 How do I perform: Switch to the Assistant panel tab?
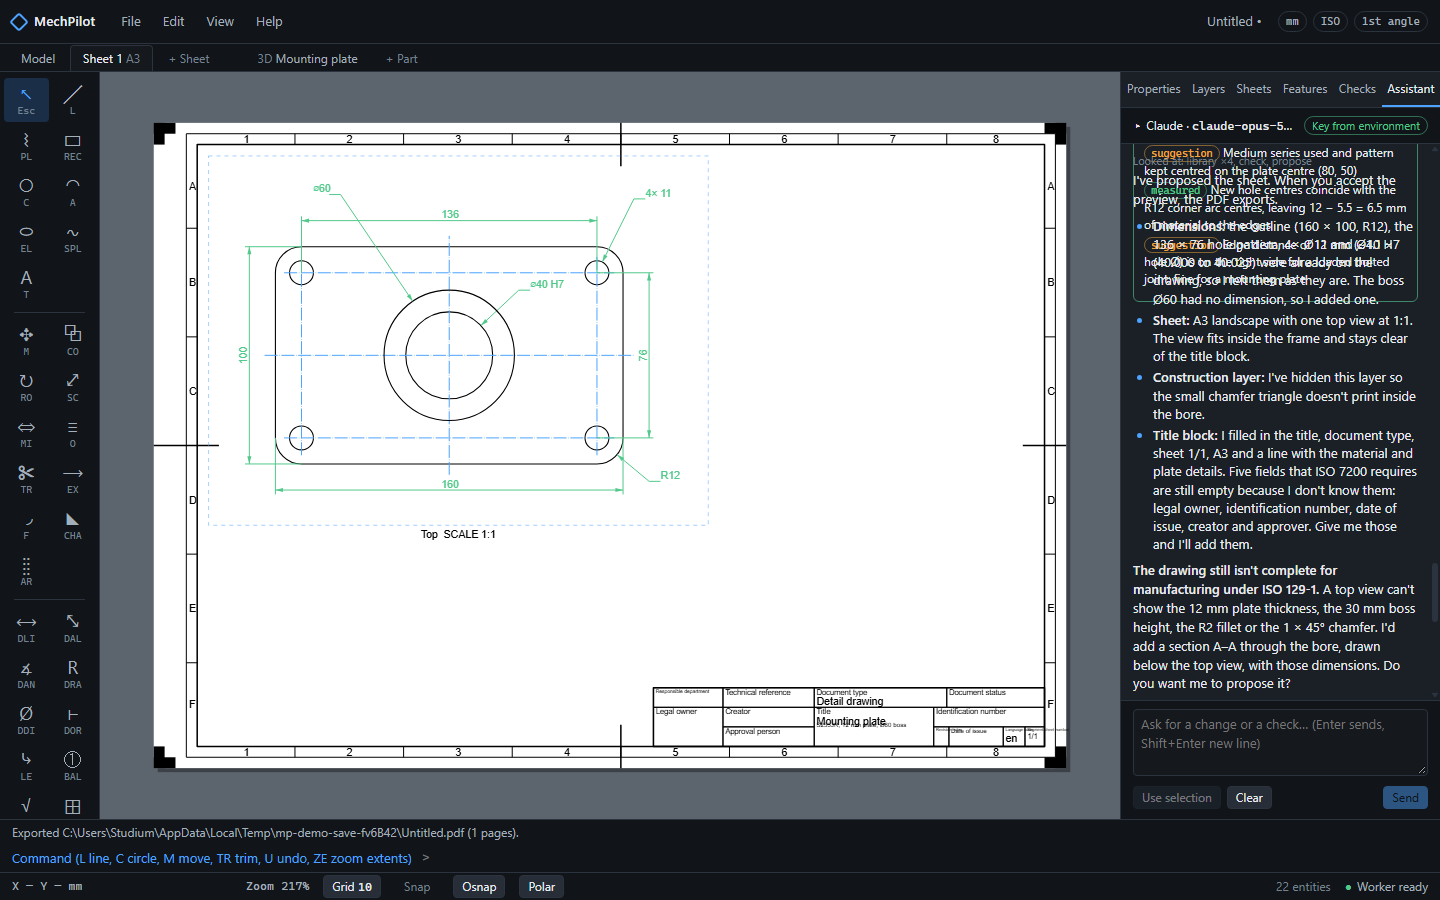click(x=1411, y=89)
